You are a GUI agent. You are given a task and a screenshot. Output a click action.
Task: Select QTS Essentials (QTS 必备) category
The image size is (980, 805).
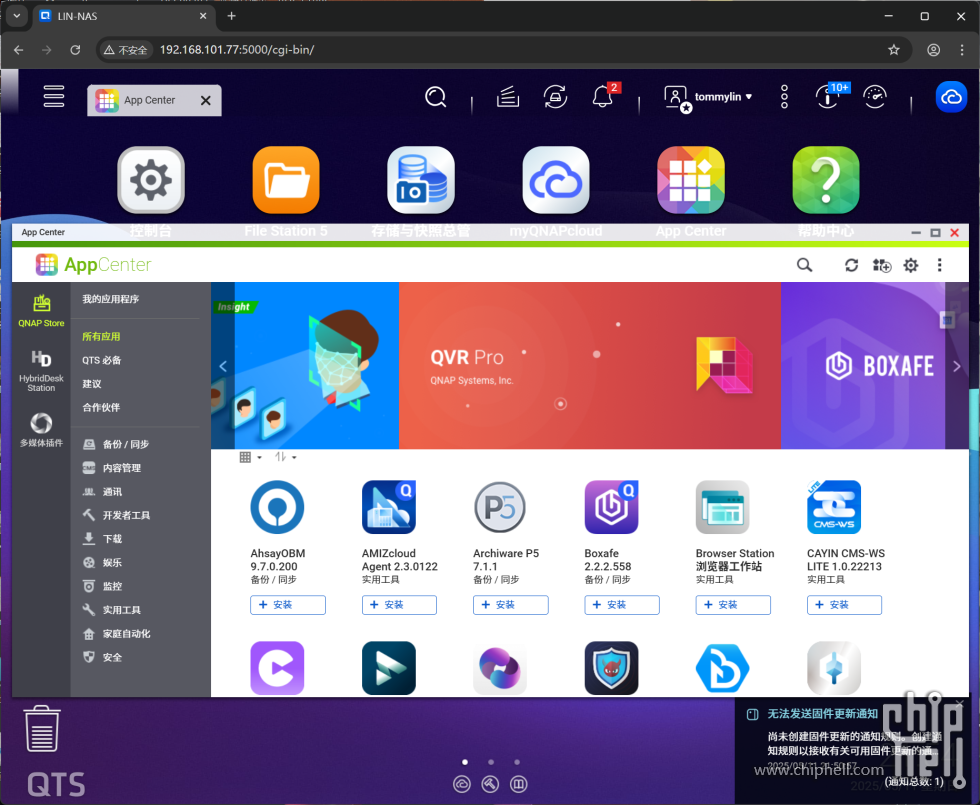tap(102, 360)
